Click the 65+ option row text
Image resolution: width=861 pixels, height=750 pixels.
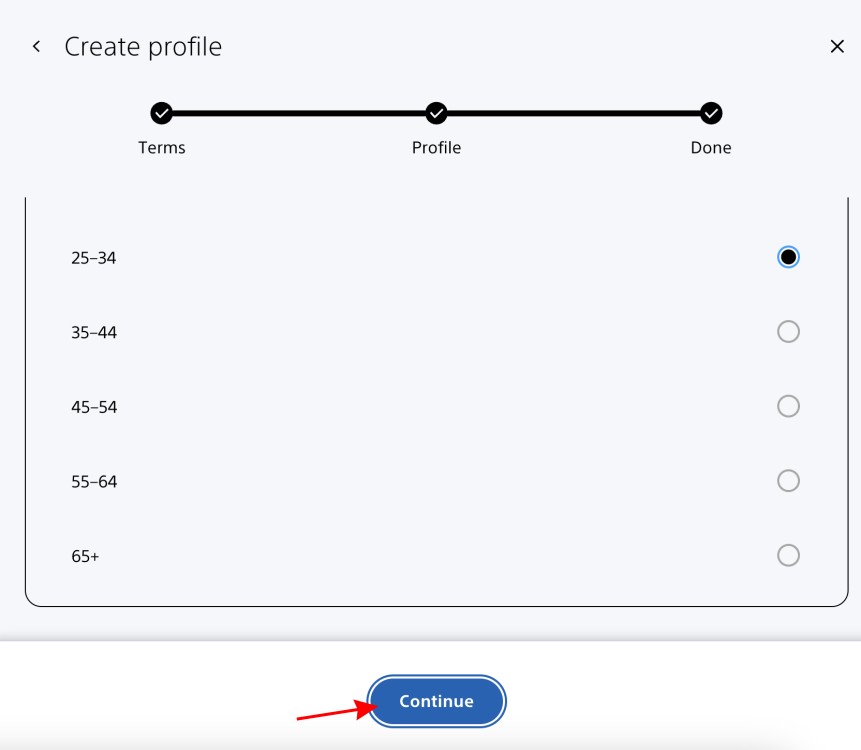(x=86, y=556)
